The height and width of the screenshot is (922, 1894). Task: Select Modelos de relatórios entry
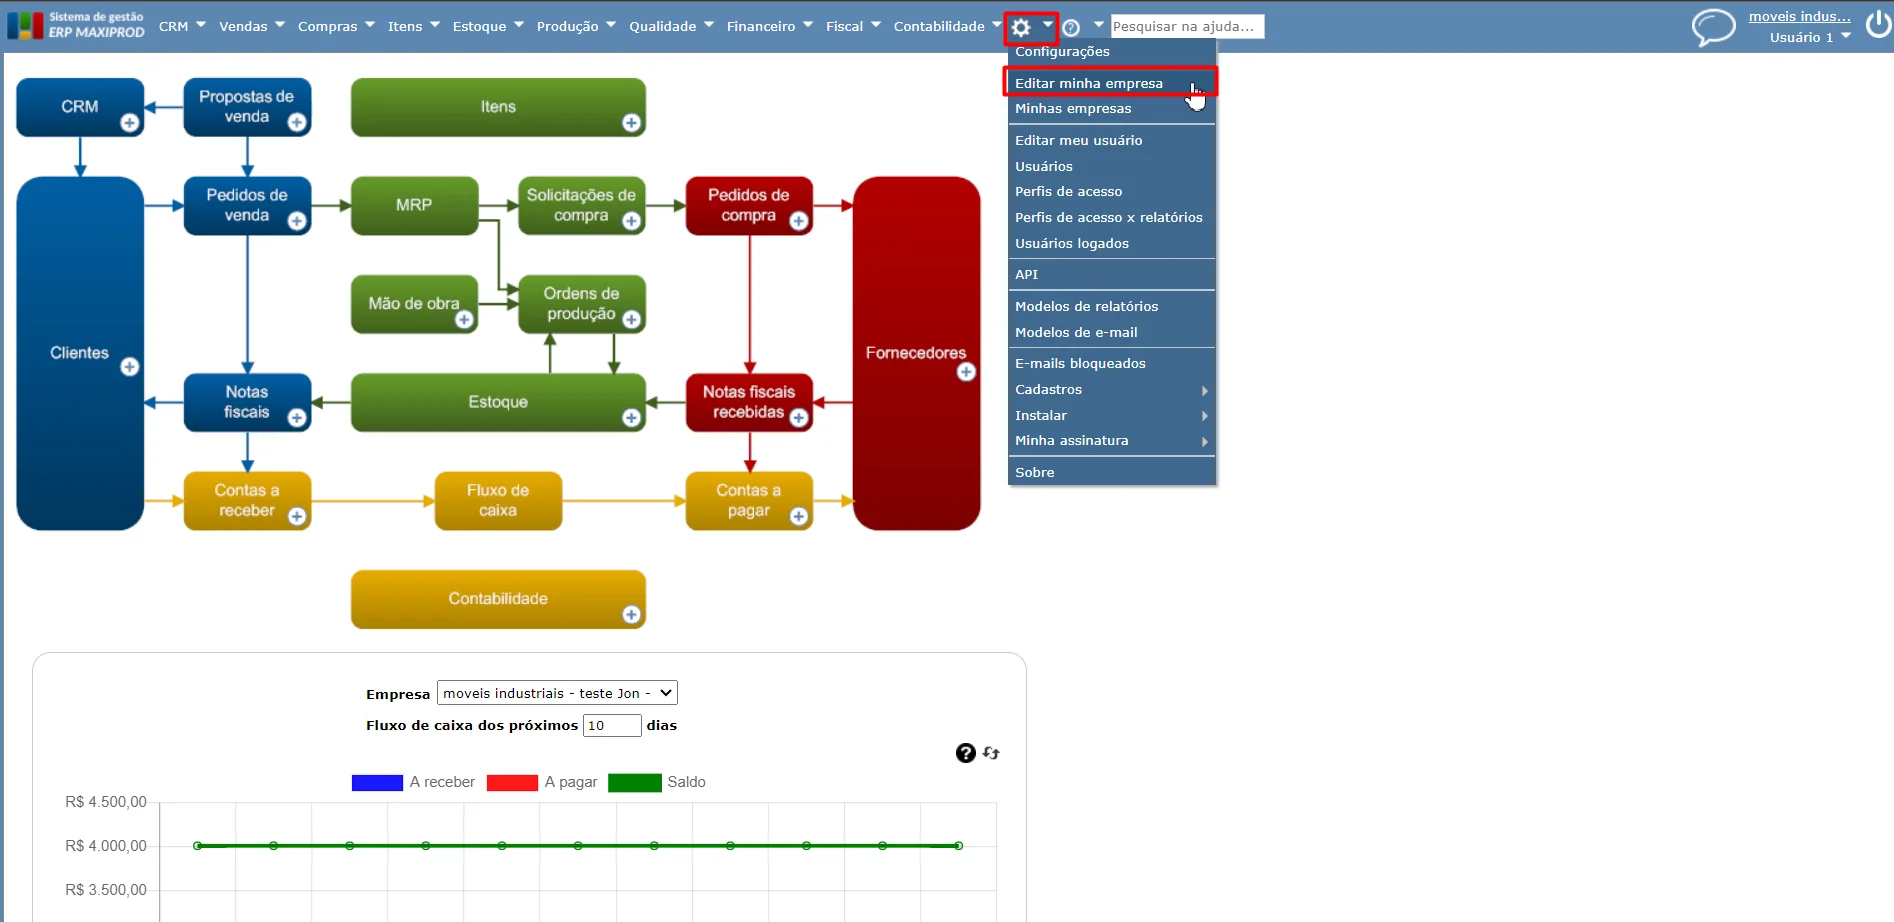[1111, 307]
